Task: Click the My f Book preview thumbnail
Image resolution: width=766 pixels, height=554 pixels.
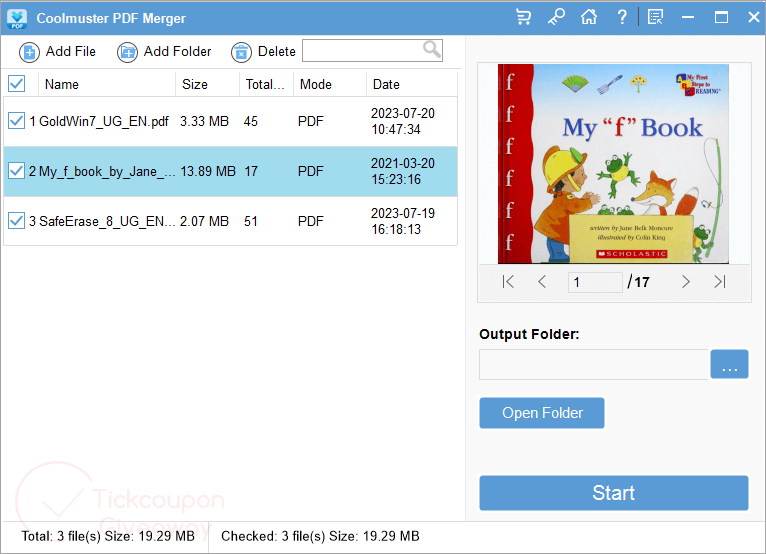Action: click(613, 164)
